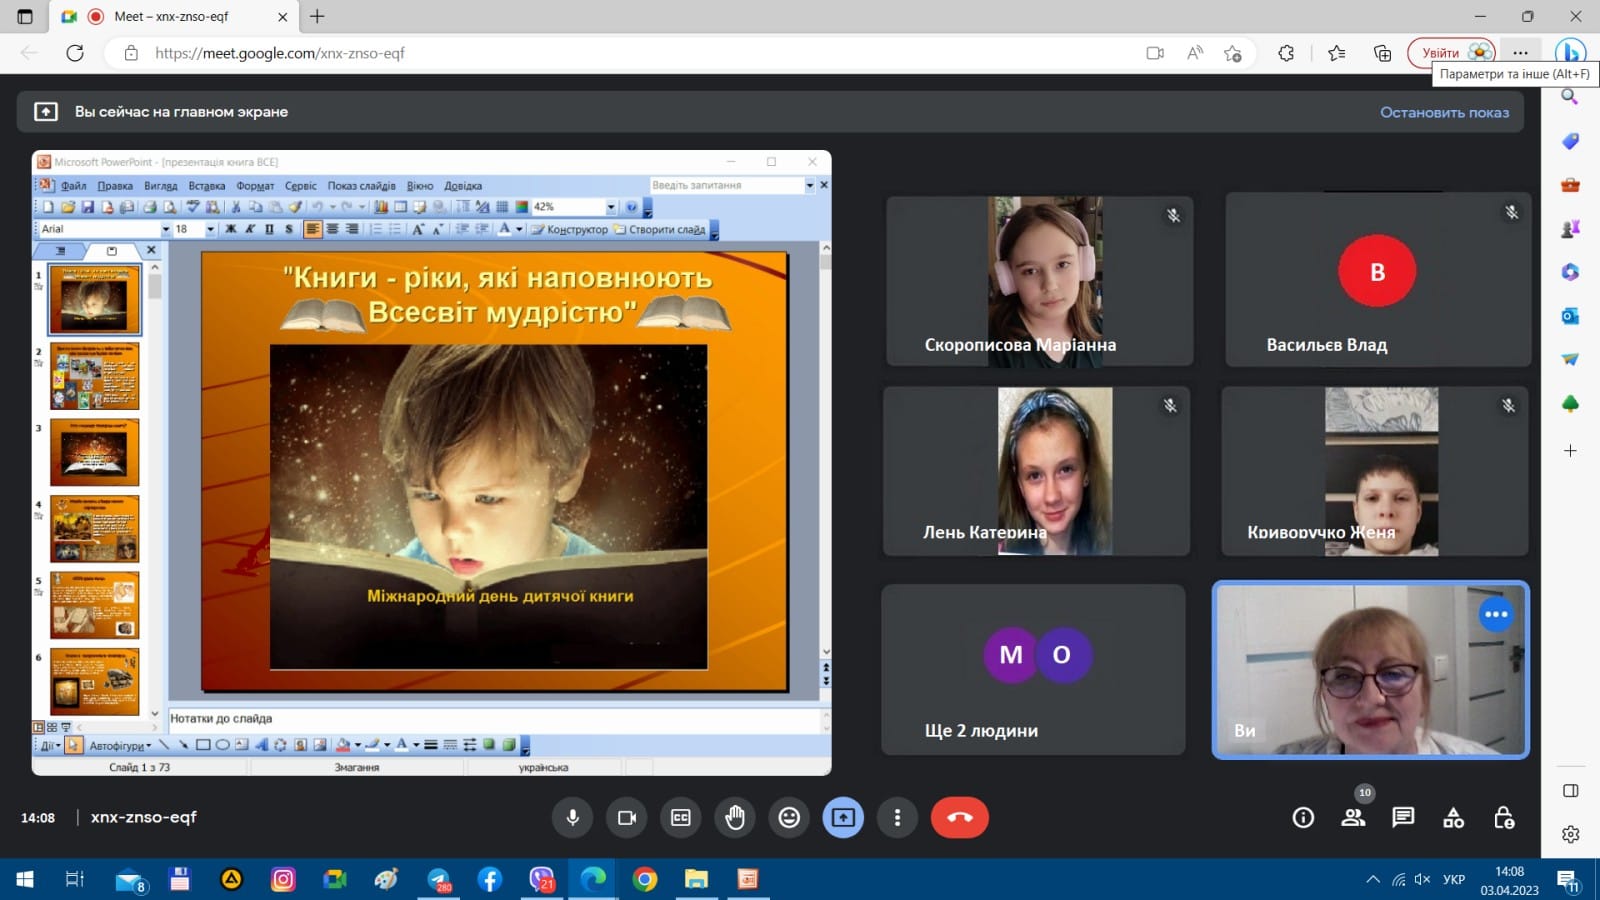This screenshot has height=900, width=1600.
Task: Click the red leave call button
Action: point(959,818)
